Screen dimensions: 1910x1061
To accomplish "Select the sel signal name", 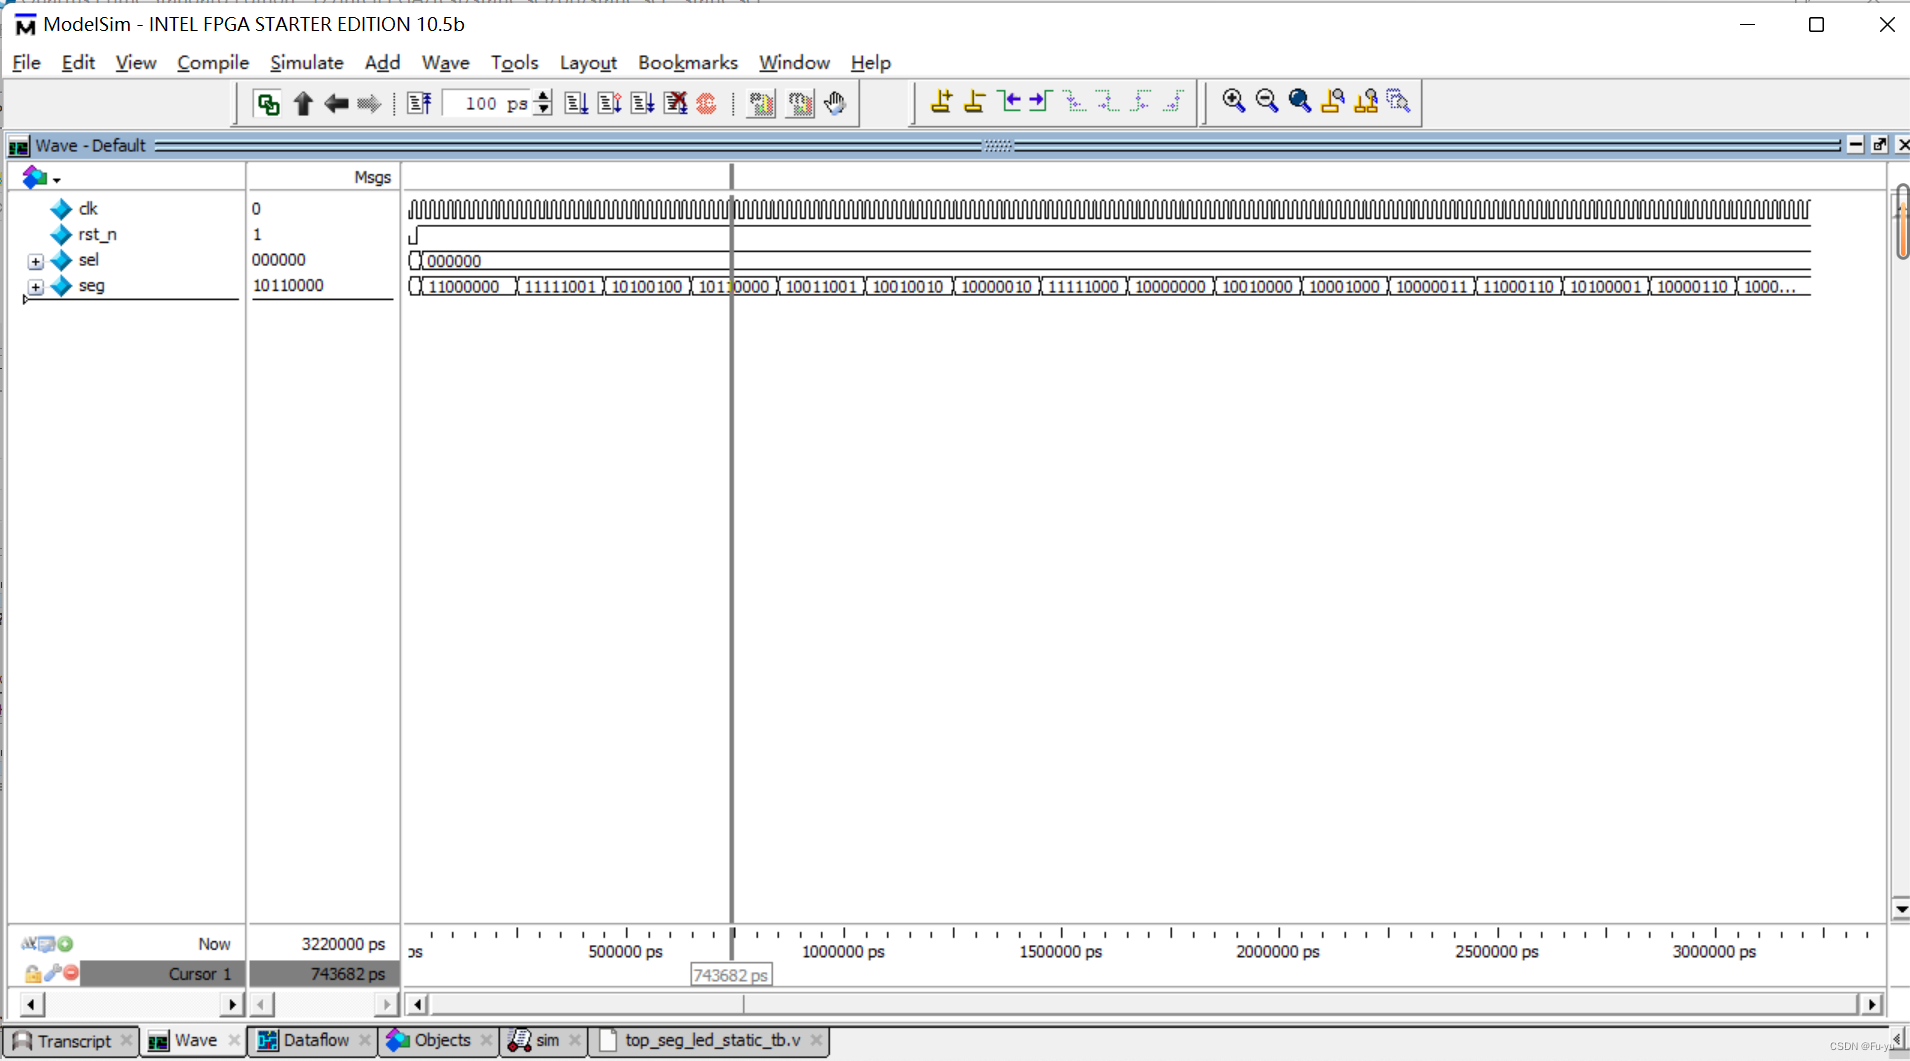I will (88, 260).
